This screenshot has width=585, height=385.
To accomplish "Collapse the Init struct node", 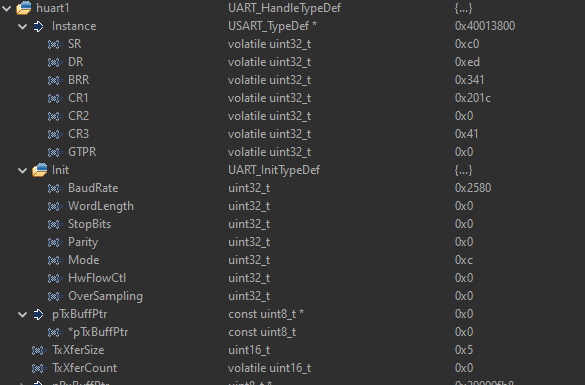I will 22,170.
